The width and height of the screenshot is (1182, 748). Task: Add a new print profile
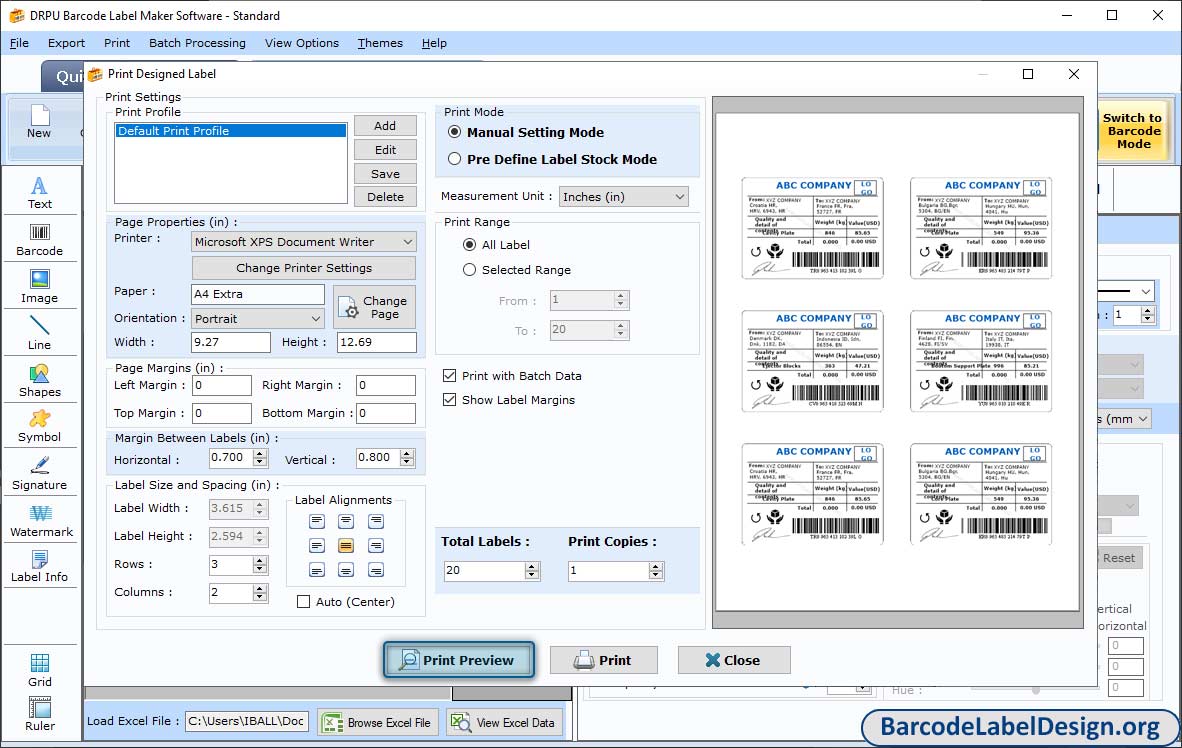tap(384, 126)
